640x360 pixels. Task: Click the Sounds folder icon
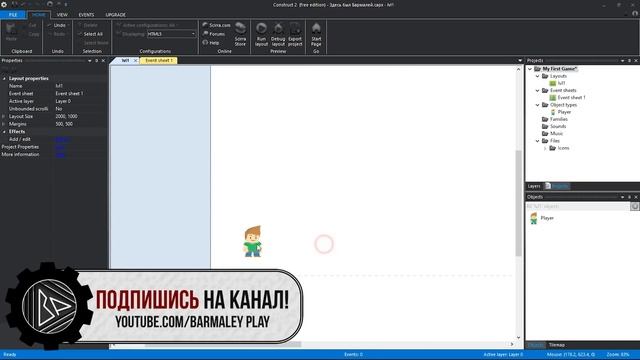545,127
